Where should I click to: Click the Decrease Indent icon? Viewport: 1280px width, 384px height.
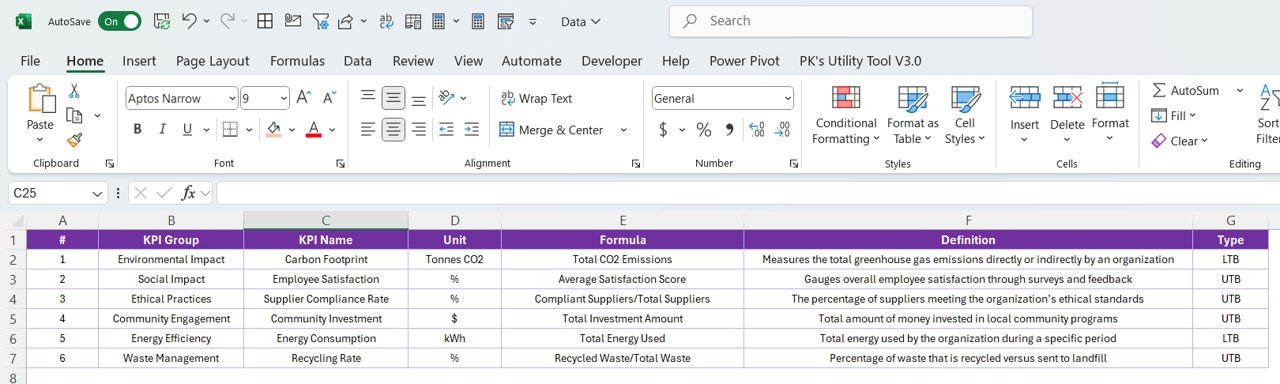446,129
